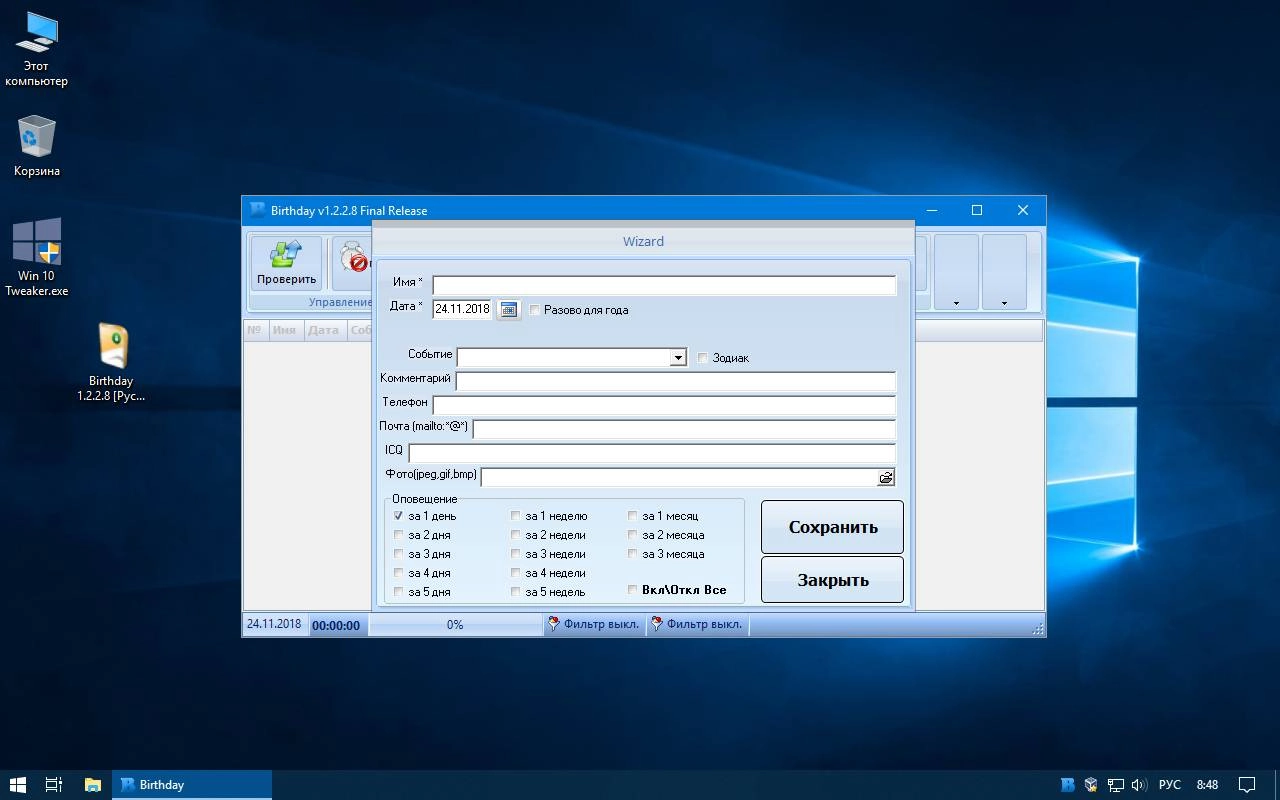Image resolution: width=1280 pixels, height=800 pixels.
Task: Click the 00:00:00 status bar timer
Action: click(336, 625)
